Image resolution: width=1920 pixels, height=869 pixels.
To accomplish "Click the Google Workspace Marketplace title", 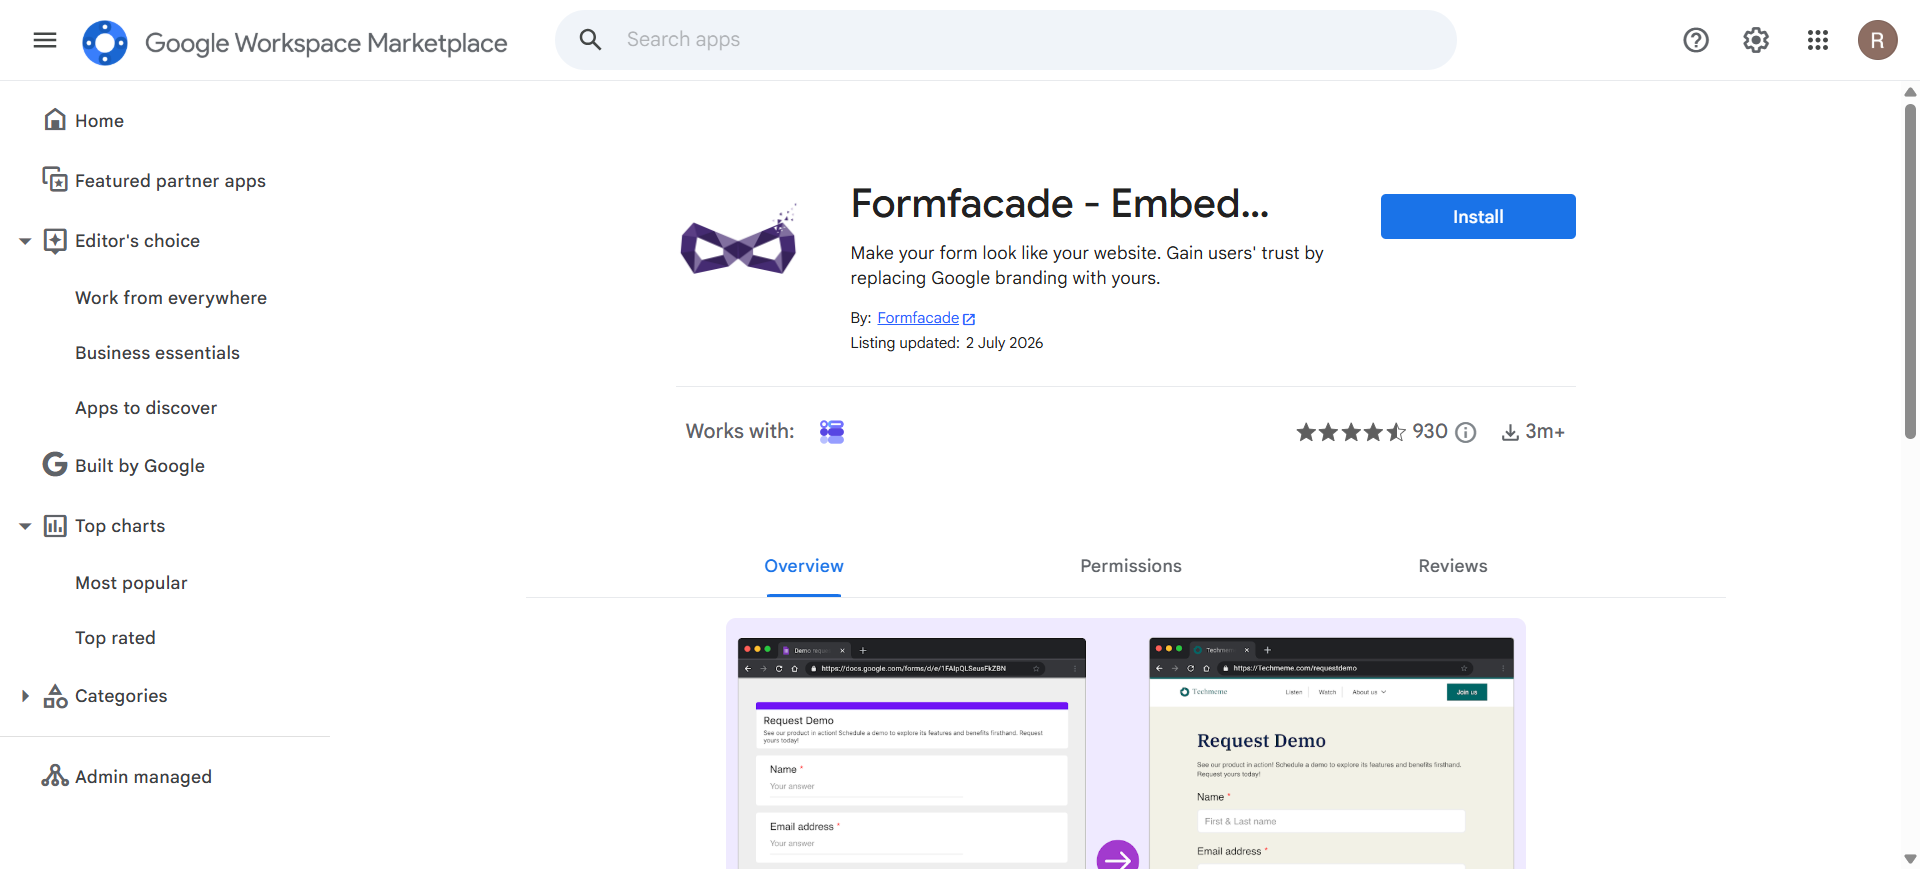I will pos(326,43).
